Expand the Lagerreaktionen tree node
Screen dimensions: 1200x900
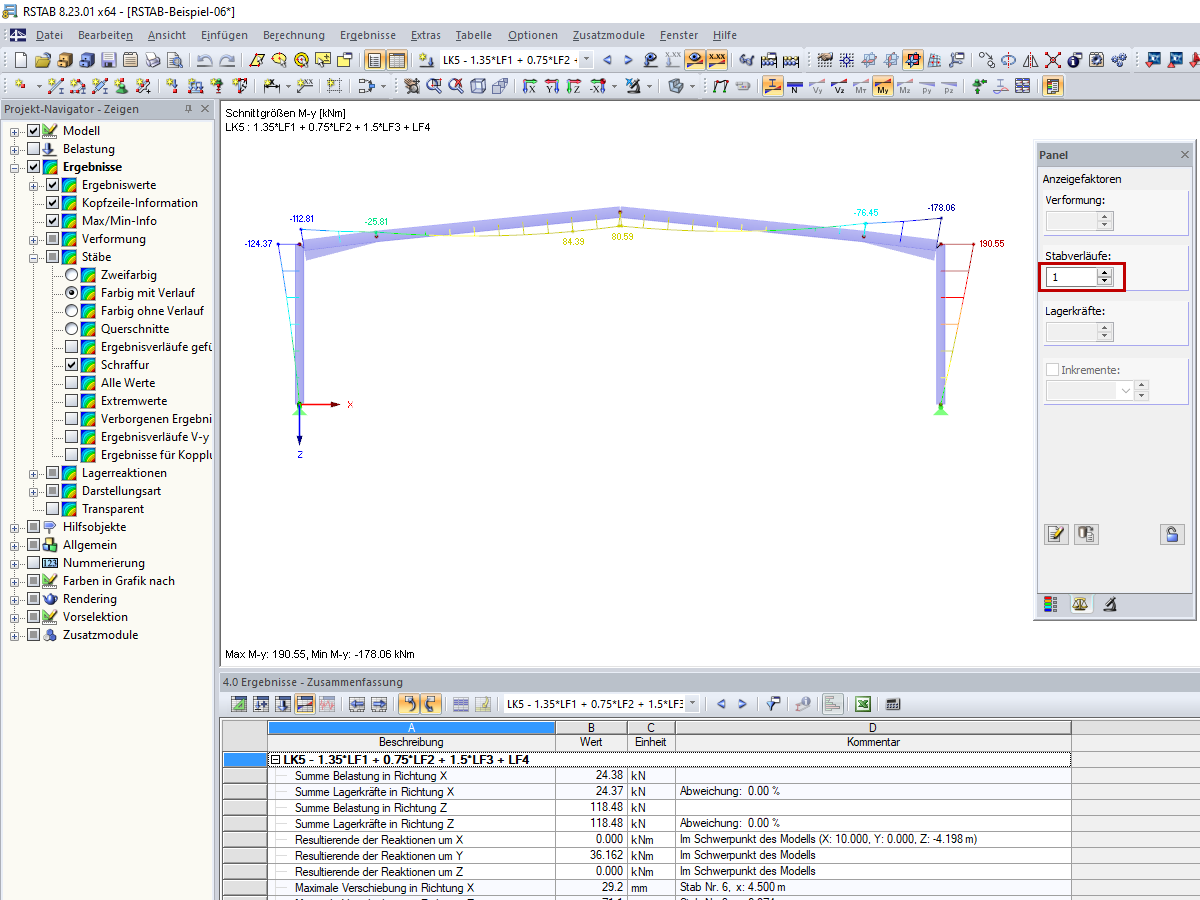(34, 473)
